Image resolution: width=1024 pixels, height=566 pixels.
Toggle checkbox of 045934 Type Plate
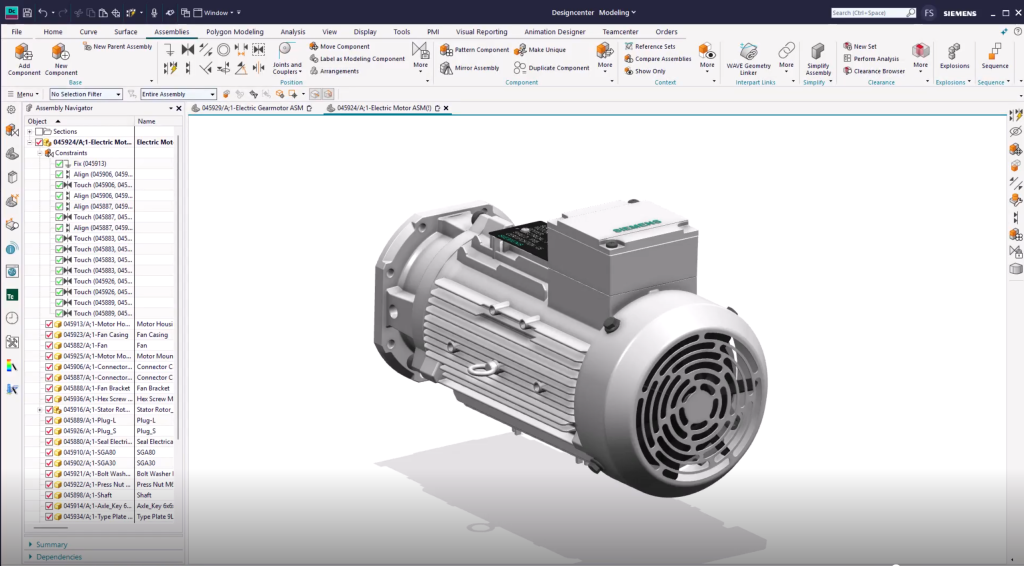49,516
